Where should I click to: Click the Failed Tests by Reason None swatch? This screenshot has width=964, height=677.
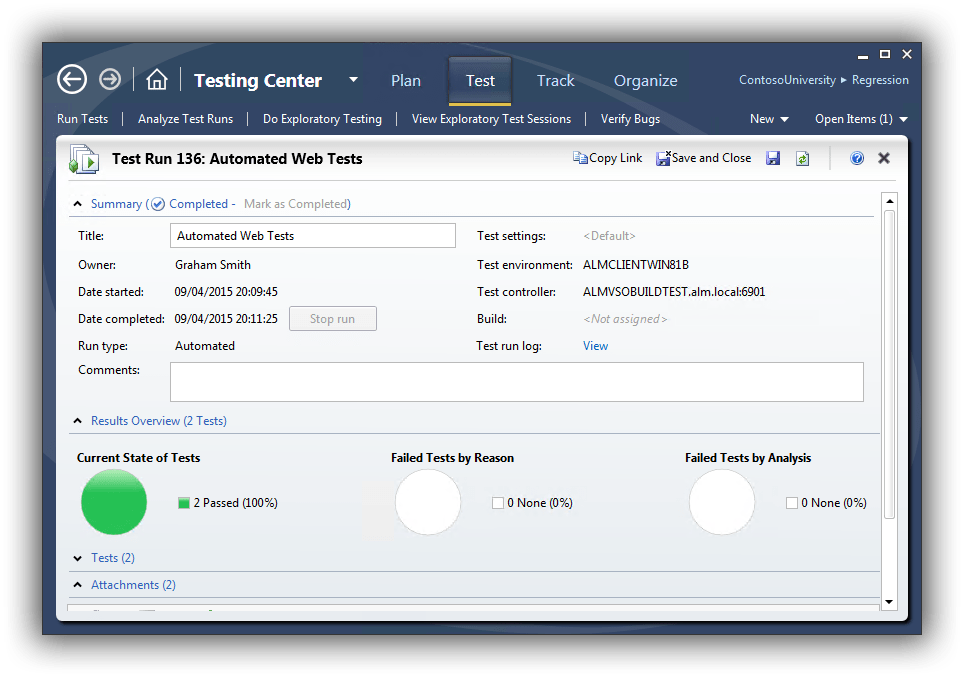click(497, 503)
